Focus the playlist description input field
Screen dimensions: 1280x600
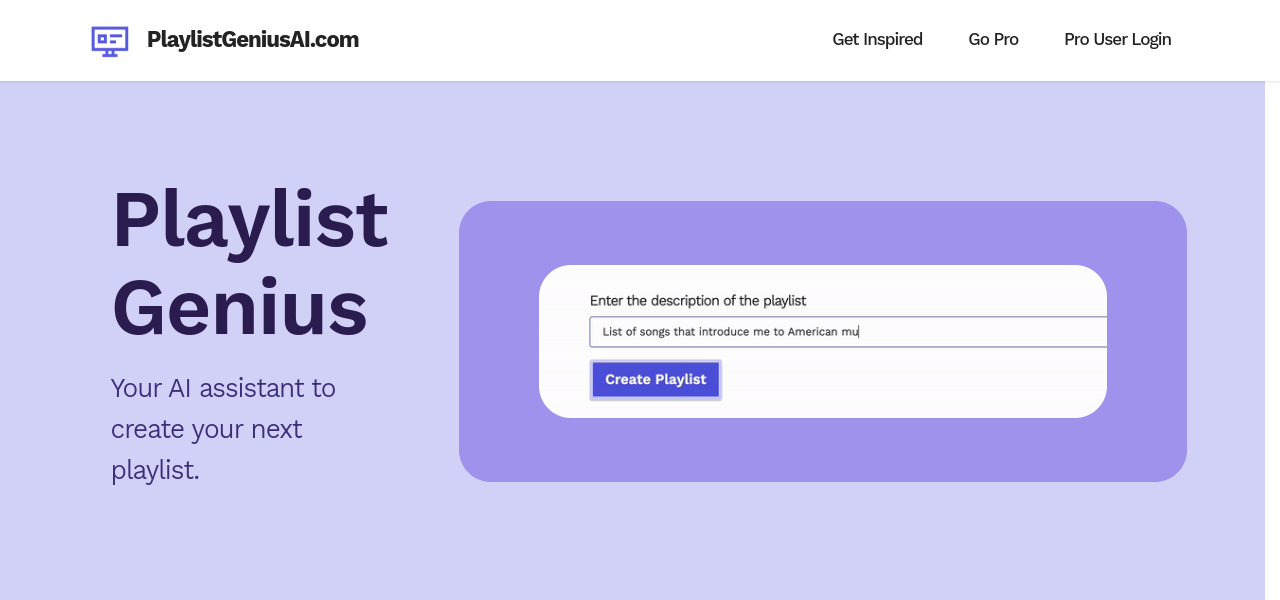[980, 332]
